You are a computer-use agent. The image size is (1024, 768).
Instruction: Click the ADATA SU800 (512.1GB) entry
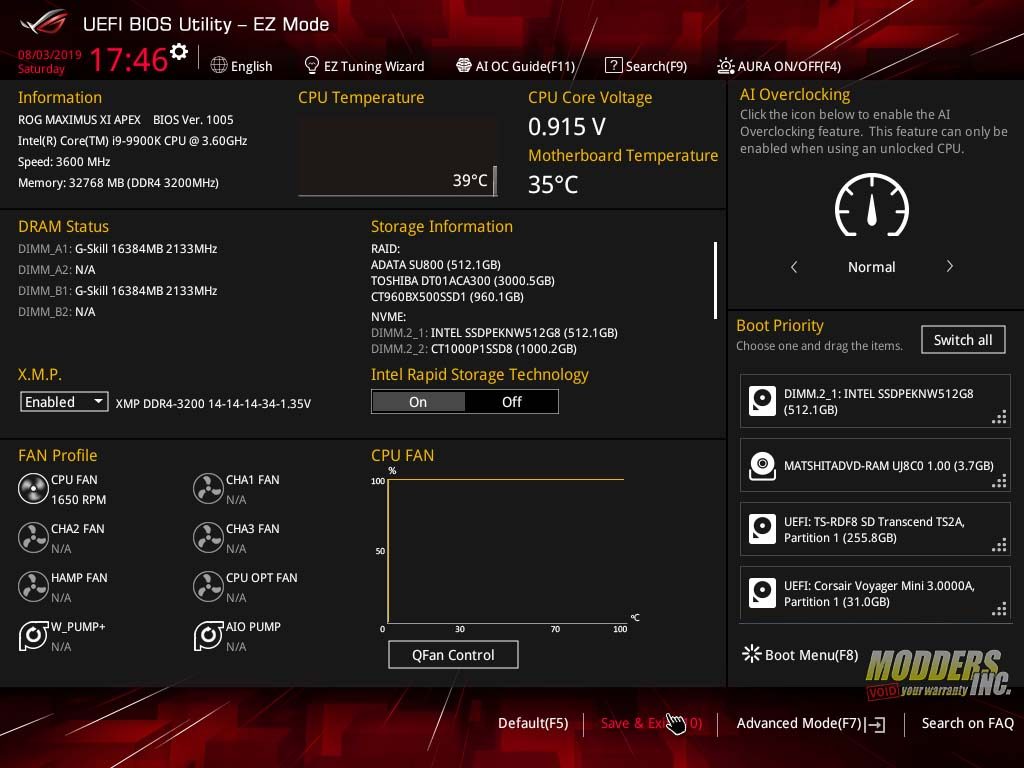pos(436,264)
